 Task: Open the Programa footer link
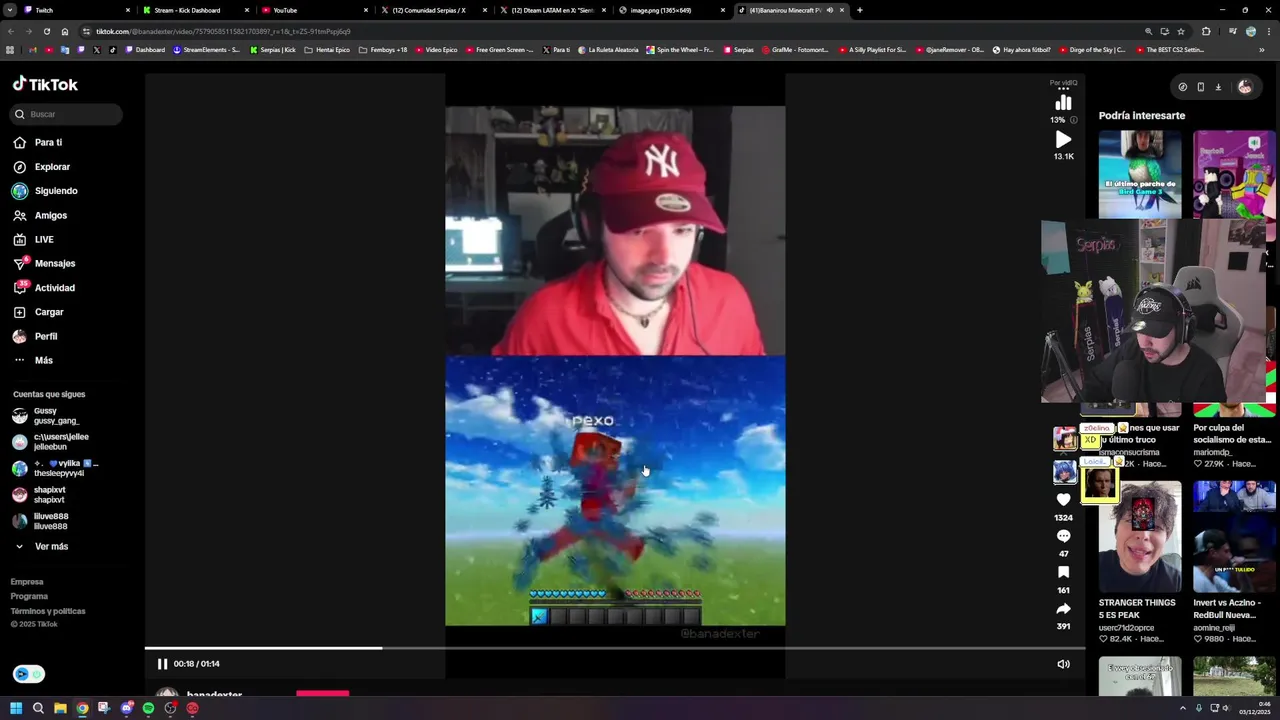29,596
